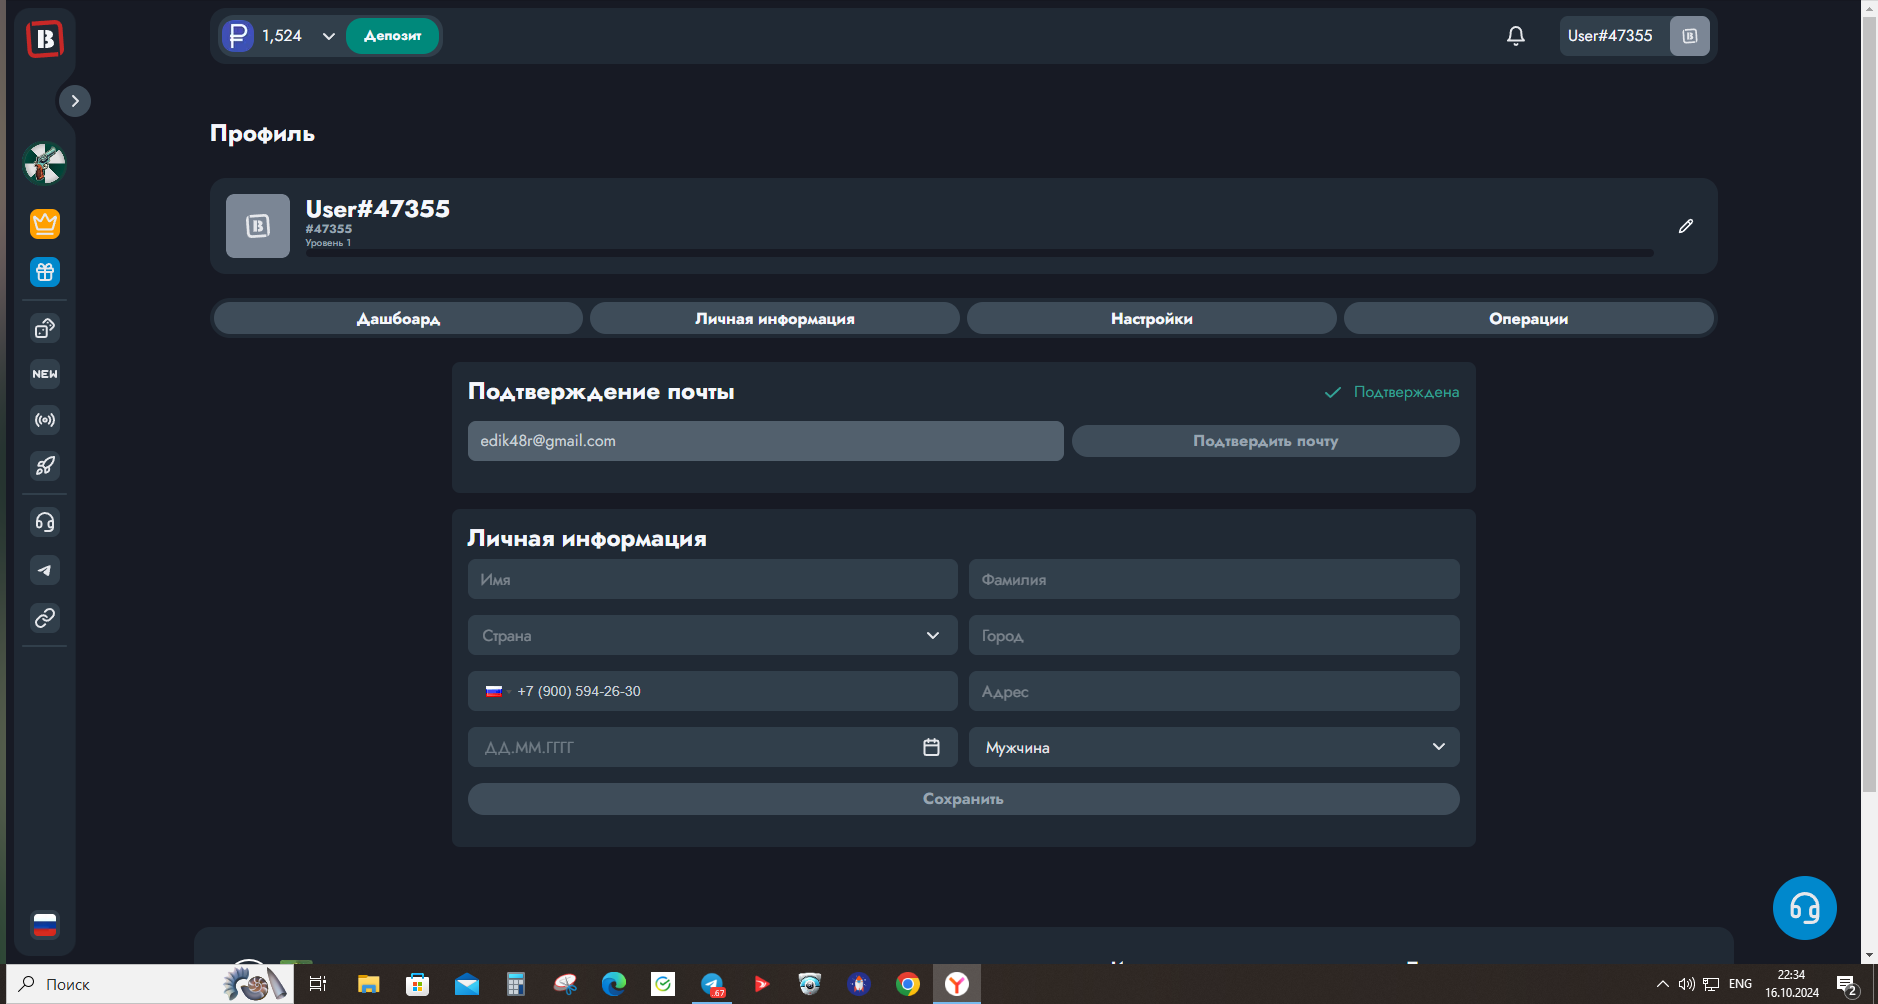Image resolution: width=1878 pixels, height=1004 pixels.
Task: Open the gift bonuses icon in sidebar
Action: click(45, 272)
